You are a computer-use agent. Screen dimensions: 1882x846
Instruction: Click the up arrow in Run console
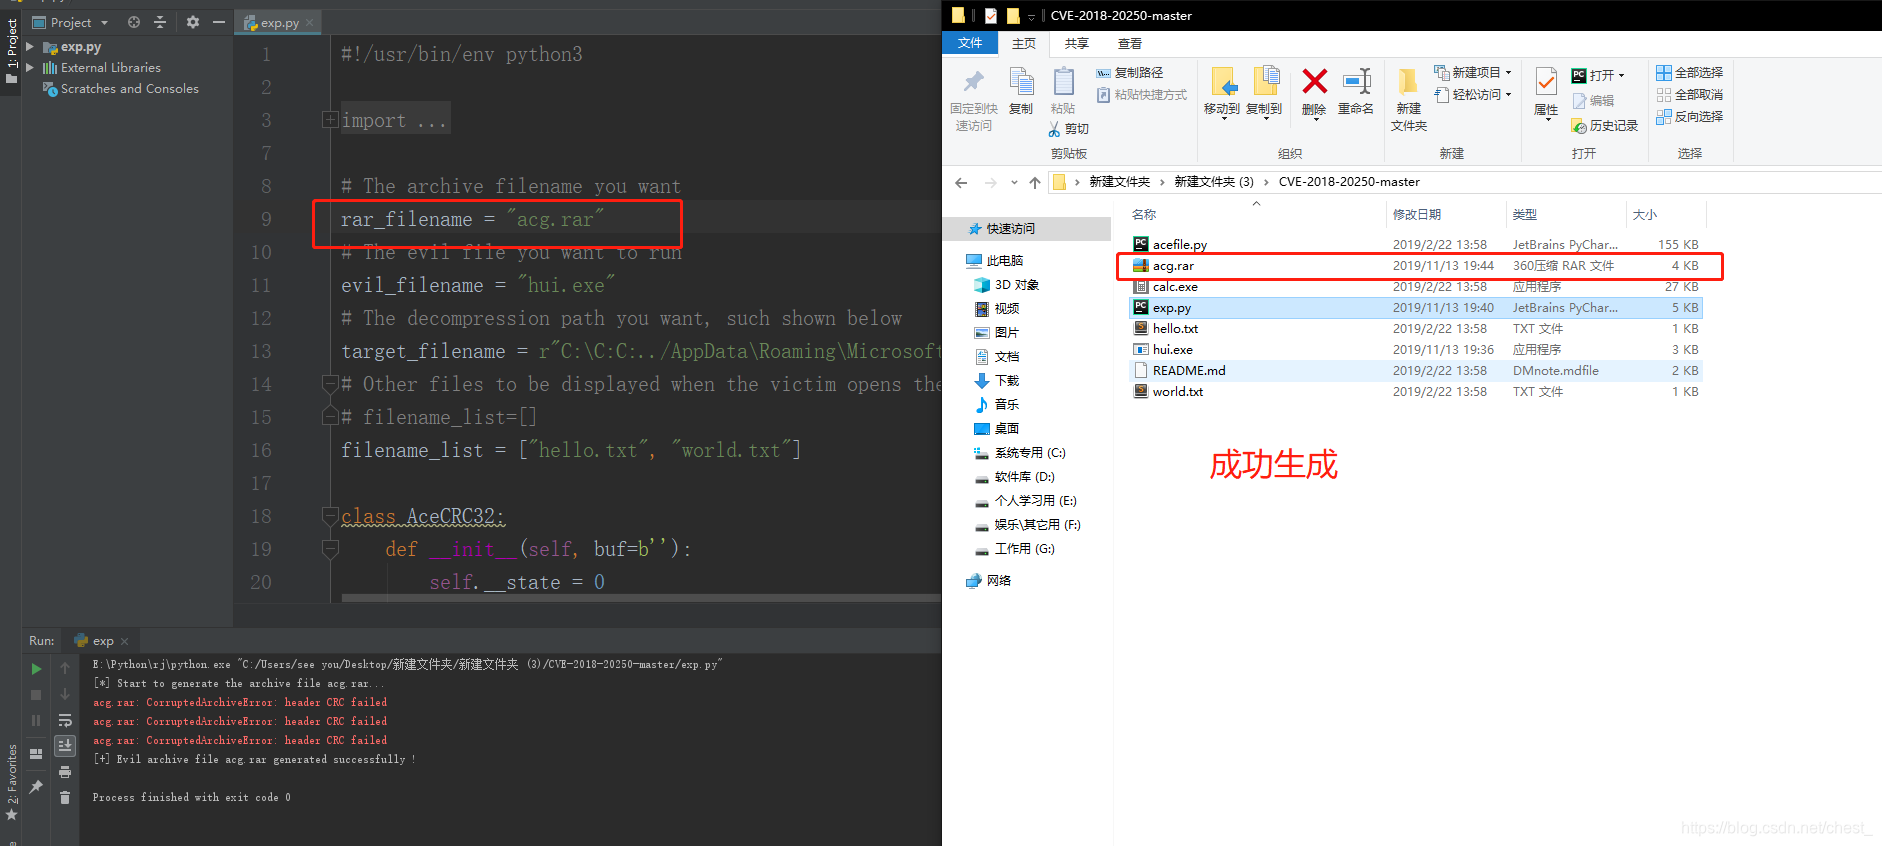tap(65, 668)
